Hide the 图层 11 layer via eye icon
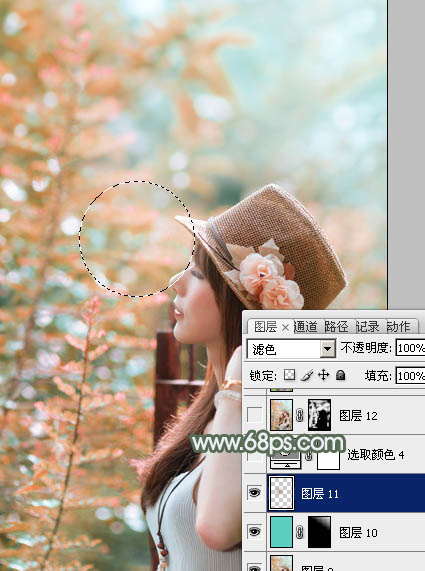Image resolution: width=425 pixels, height=571 pixels. coord(254,493)
